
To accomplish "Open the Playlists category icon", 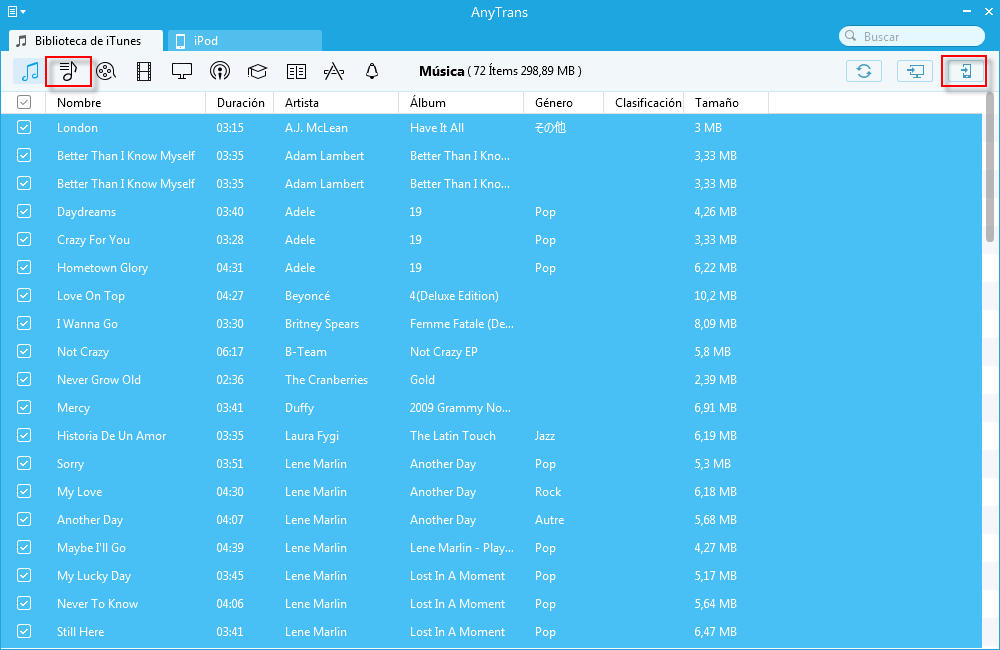I will (68, 71).
